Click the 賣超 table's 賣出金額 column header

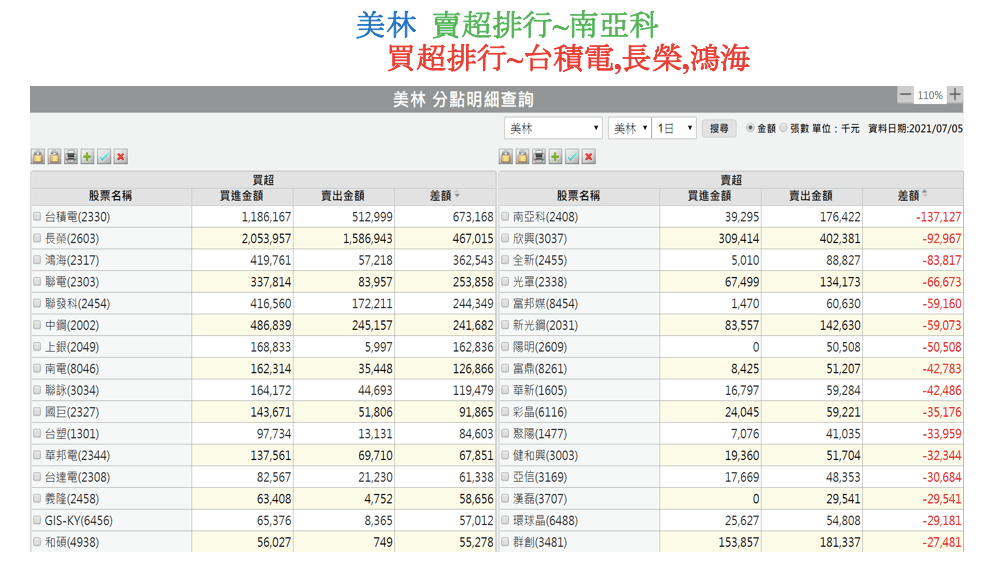pyautogui.click(x=810, y=196)
